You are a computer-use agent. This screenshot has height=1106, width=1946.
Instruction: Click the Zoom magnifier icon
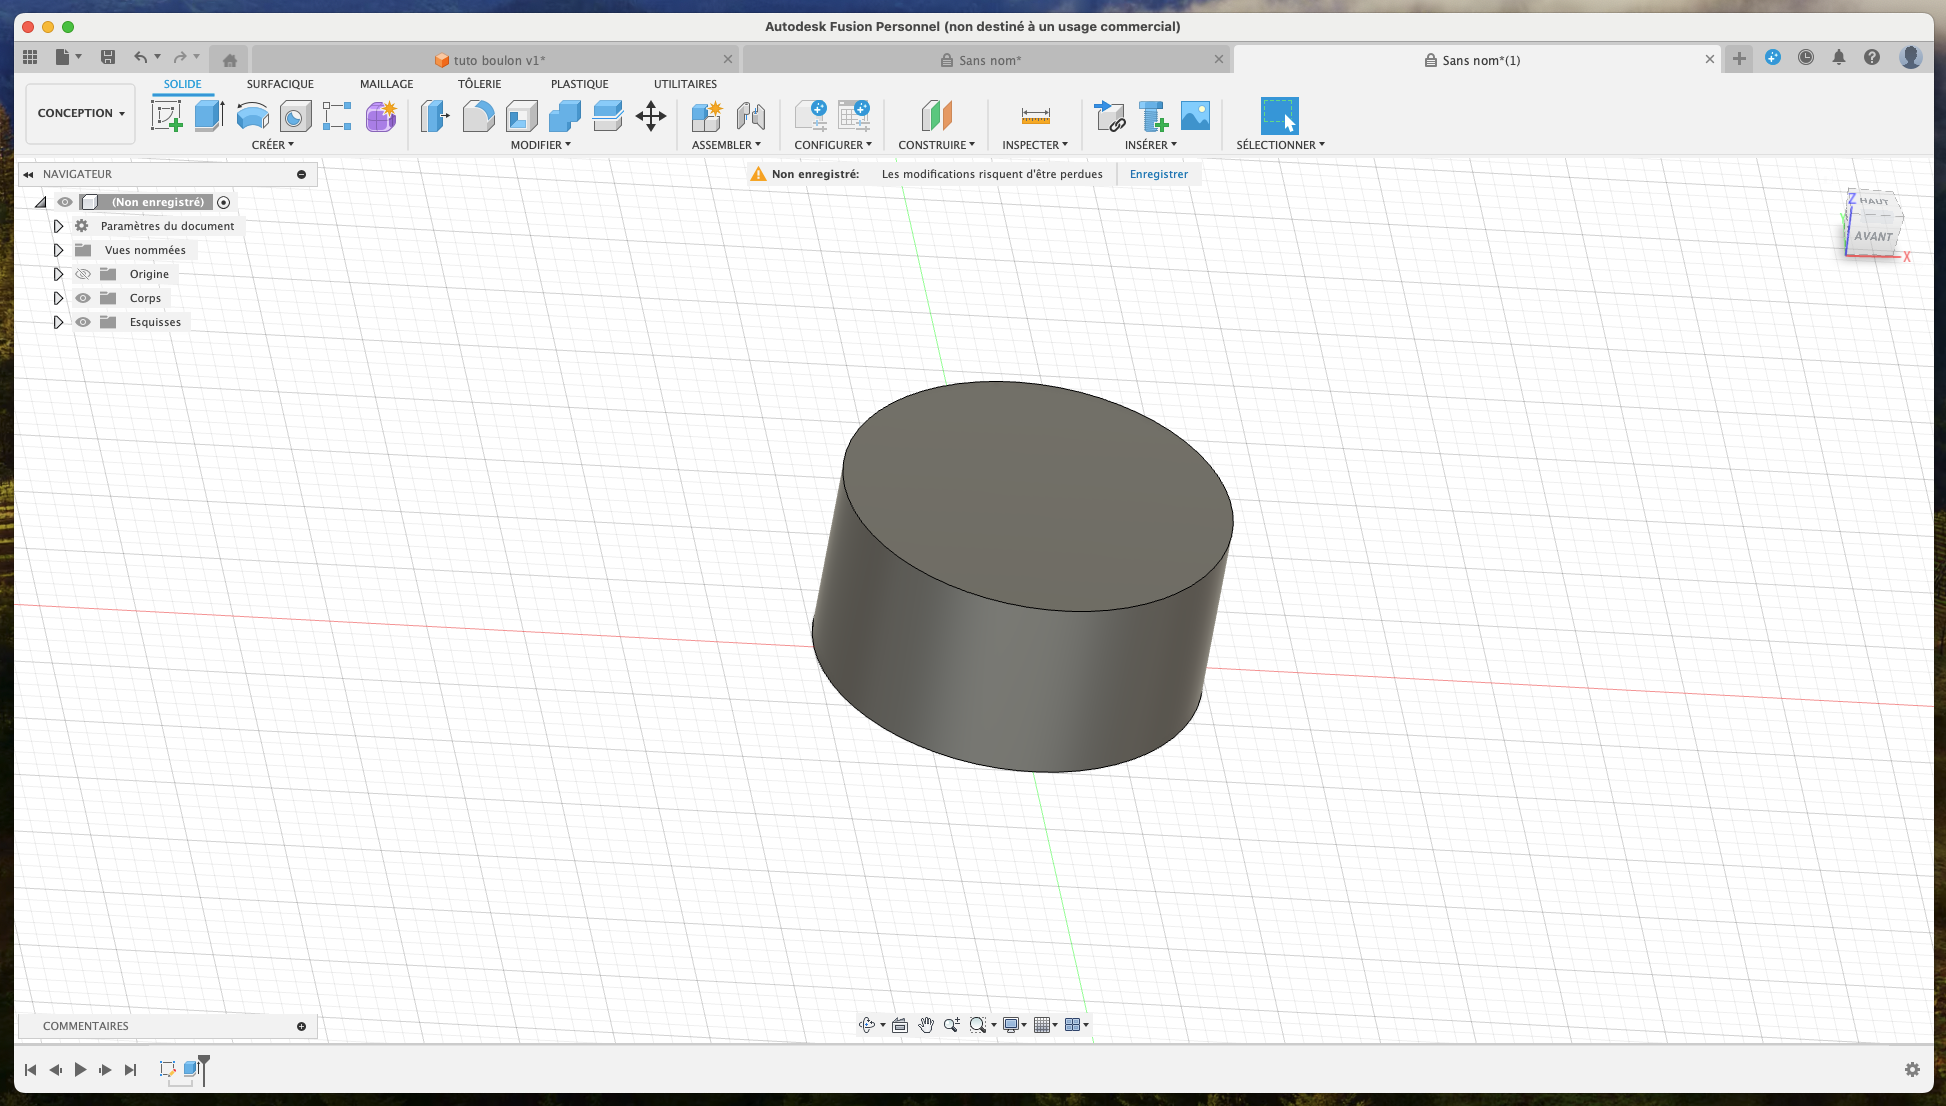(951, 1025)
